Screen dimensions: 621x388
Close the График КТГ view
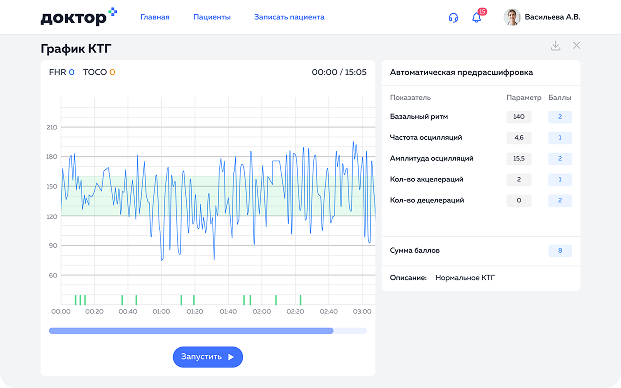point(576,46)
